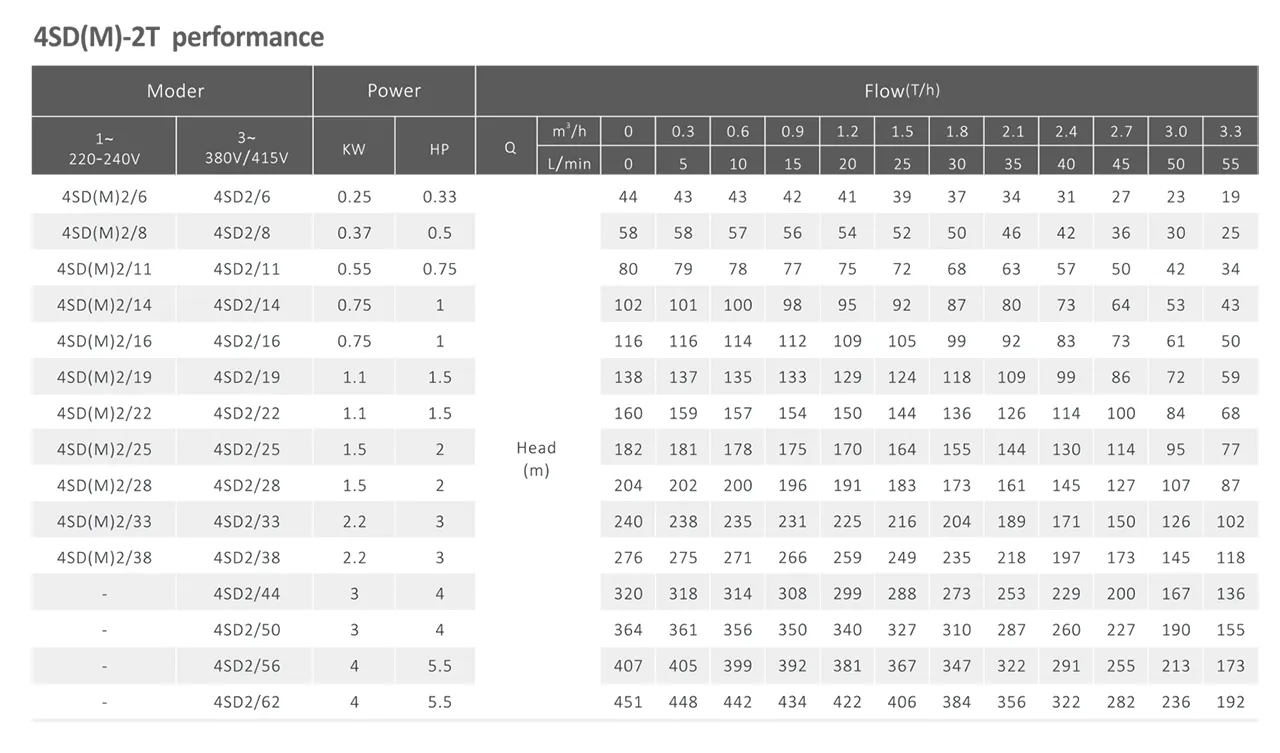Screen dimensions: 1280x753
Task: Click the '4SD(M)2/38' model cell
Action: [x=105, y=557]
